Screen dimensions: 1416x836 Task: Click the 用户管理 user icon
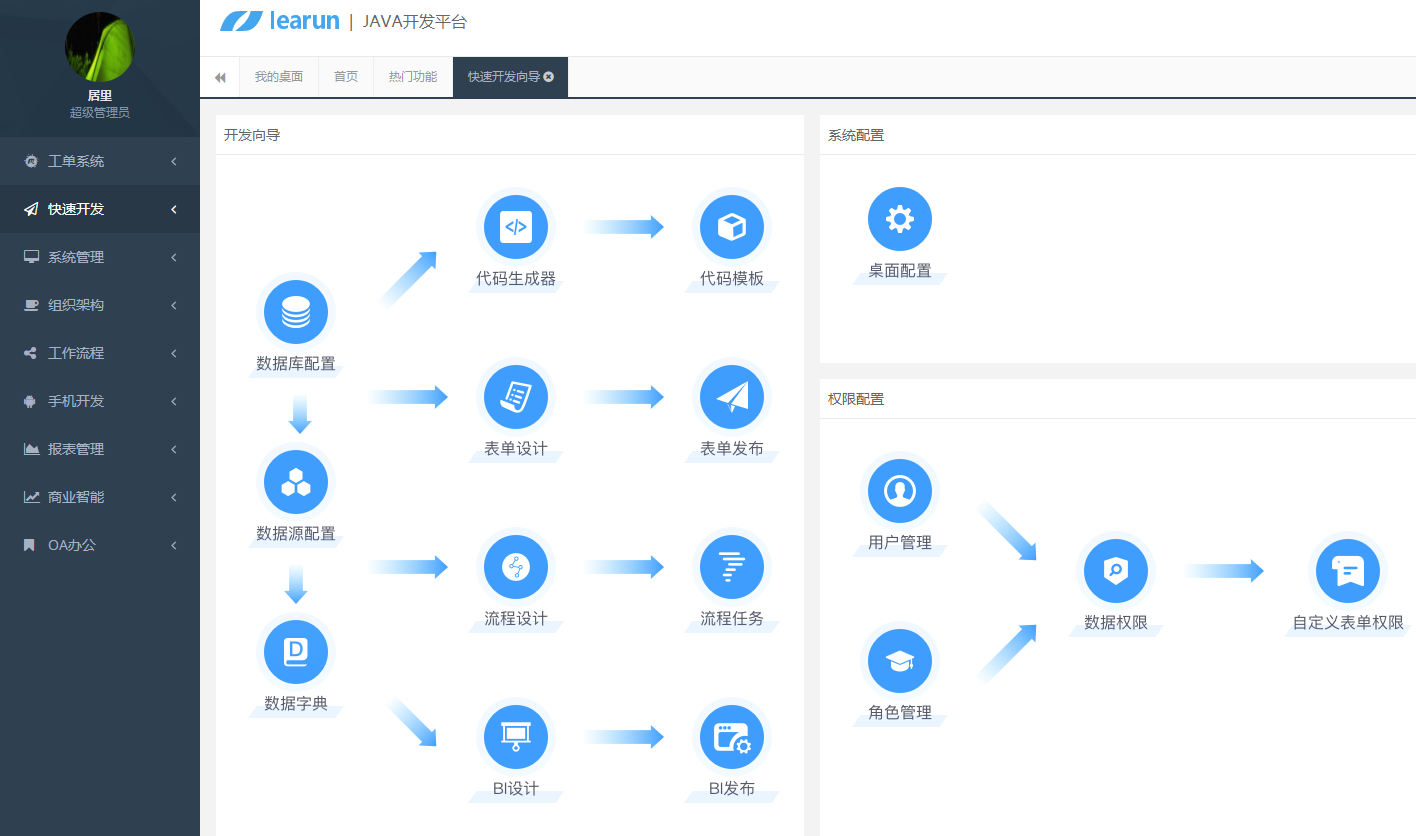[x=900, y=491]
